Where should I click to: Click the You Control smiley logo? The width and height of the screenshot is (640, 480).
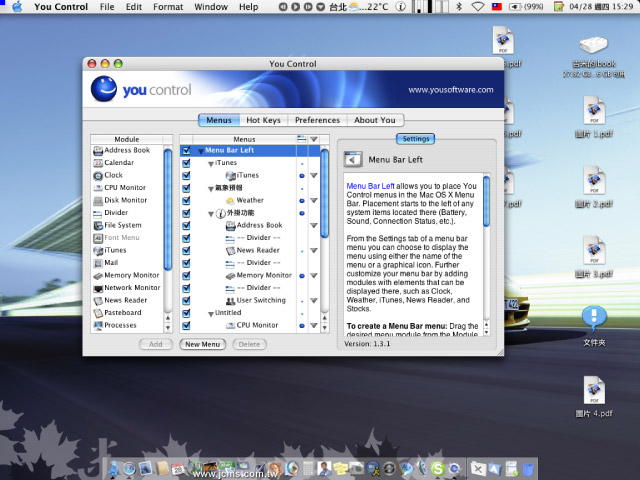[x=104, y=89]
